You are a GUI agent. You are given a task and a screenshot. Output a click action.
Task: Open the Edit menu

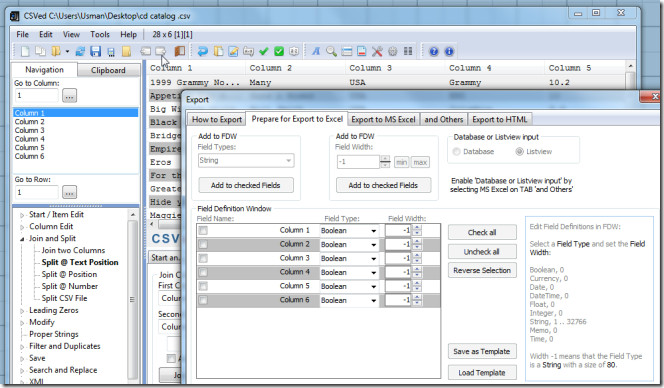pos(46,34)
